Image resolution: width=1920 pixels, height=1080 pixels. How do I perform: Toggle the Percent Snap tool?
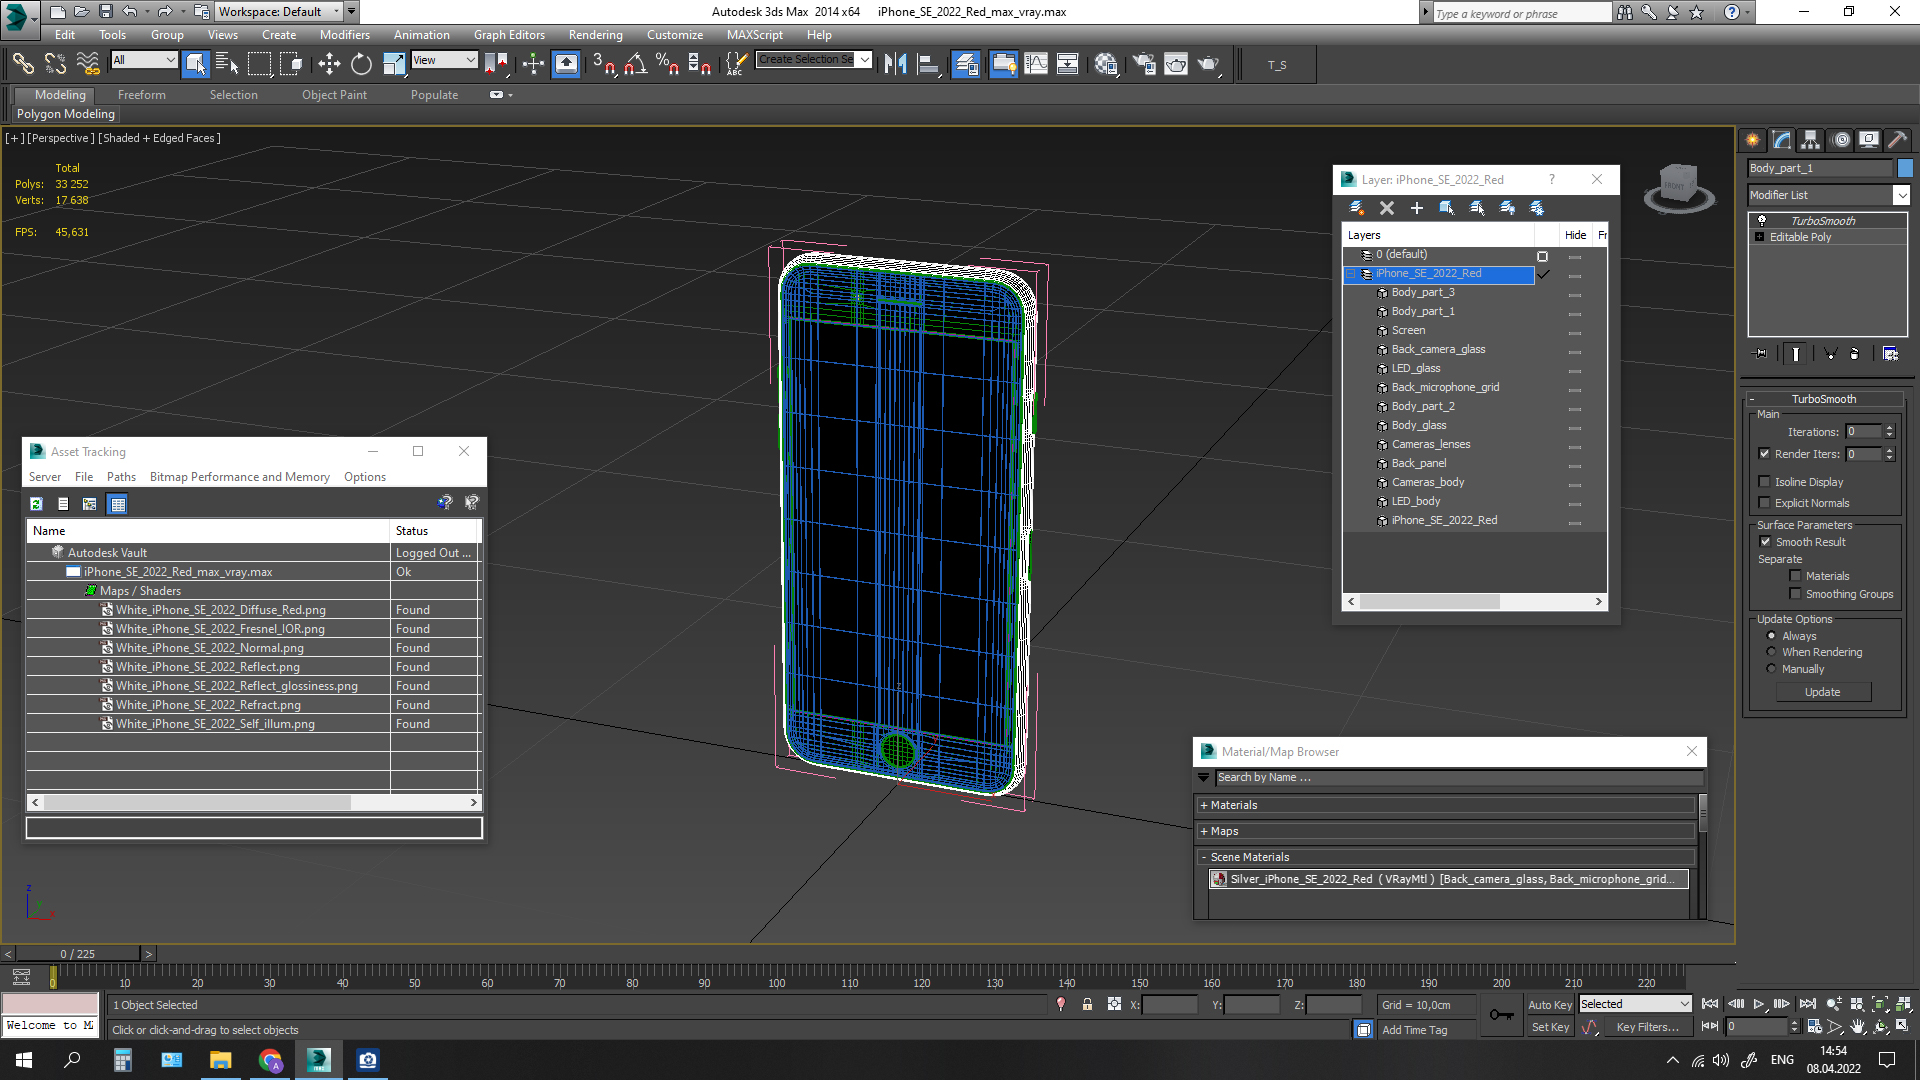pyautogui.click(x=667, y=64)
